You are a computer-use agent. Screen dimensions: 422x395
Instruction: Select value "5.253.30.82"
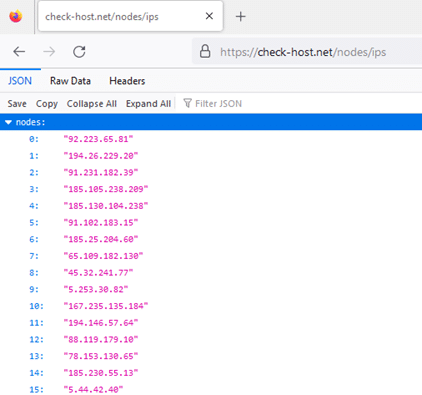point(96,289)
